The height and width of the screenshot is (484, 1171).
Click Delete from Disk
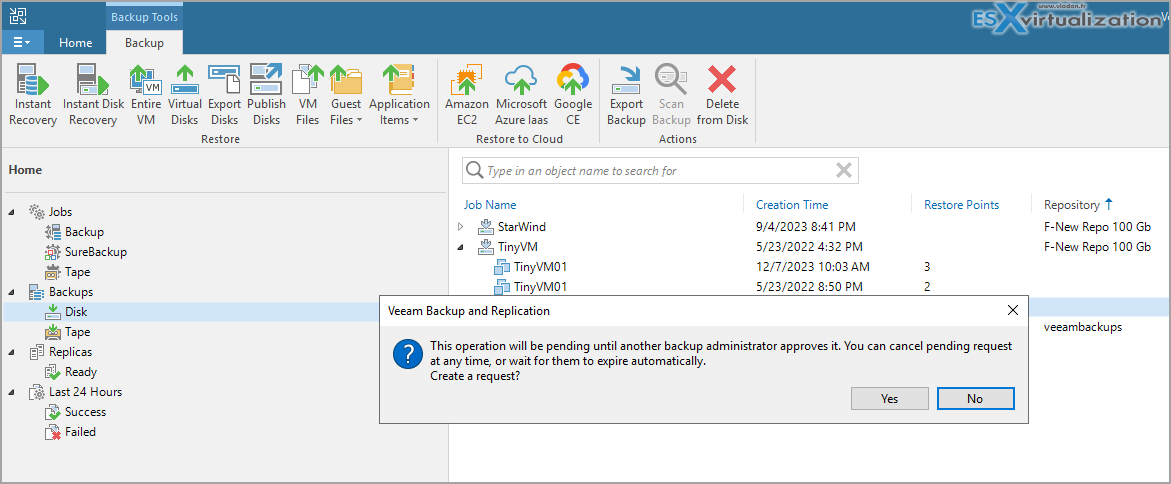(722, 95)
